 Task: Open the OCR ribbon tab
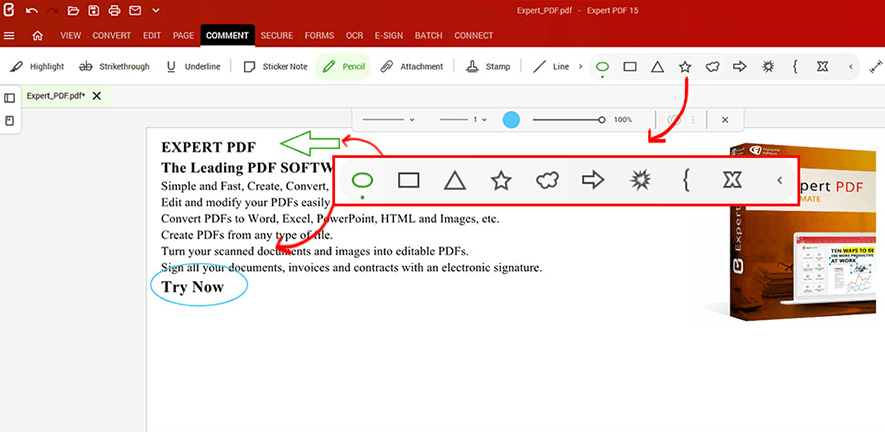354,36
